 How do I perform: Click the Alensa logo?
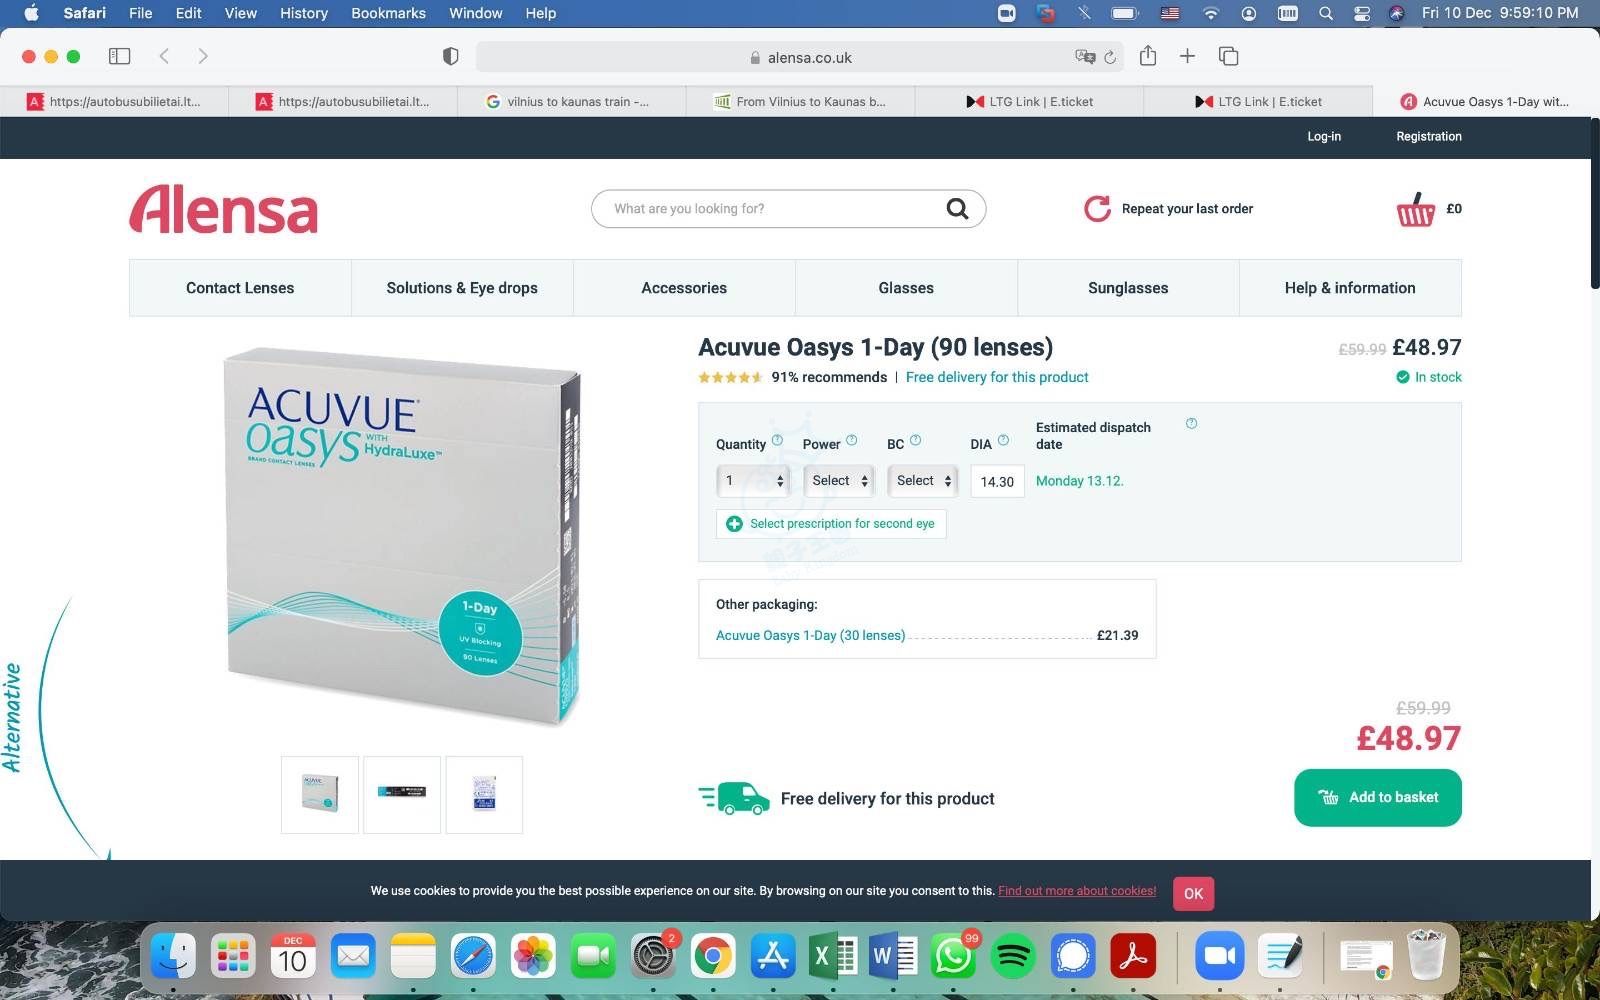click(224, 209)
